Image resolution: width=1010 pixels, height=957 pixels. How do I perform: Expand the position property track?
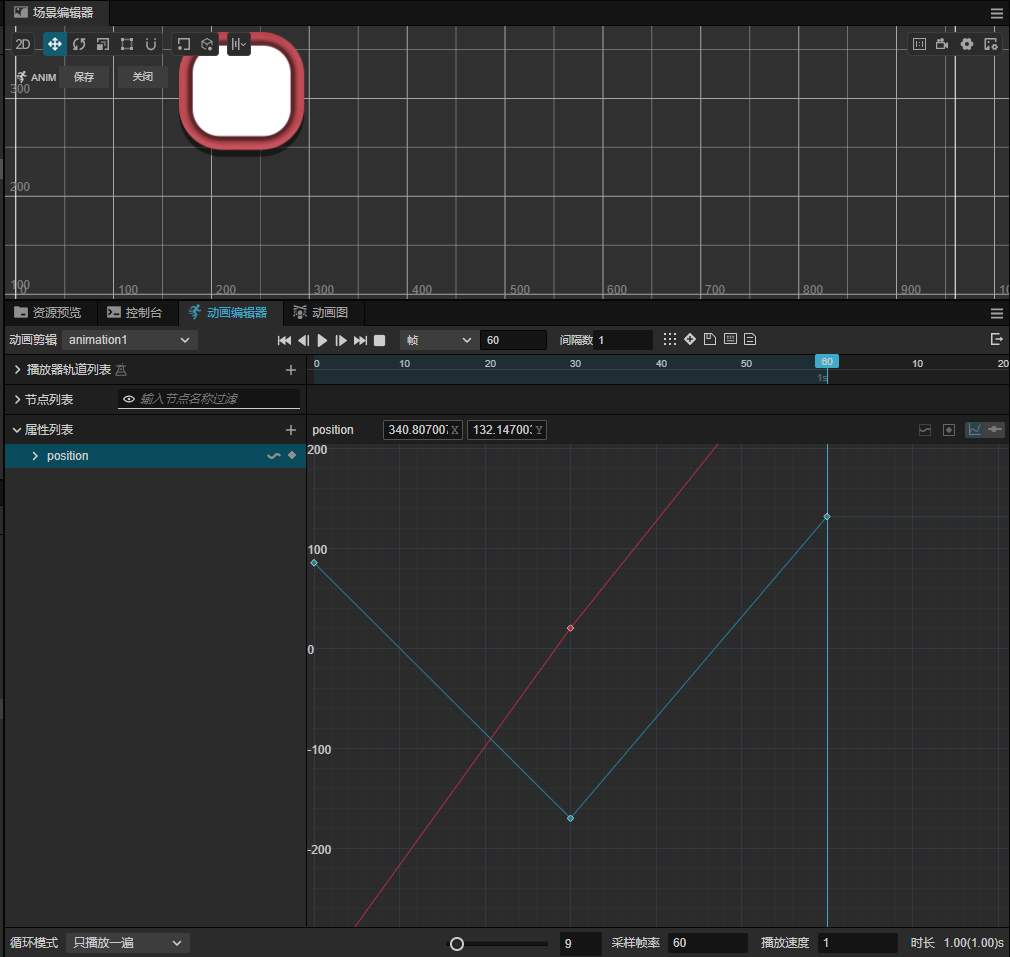tap(35, 456)
